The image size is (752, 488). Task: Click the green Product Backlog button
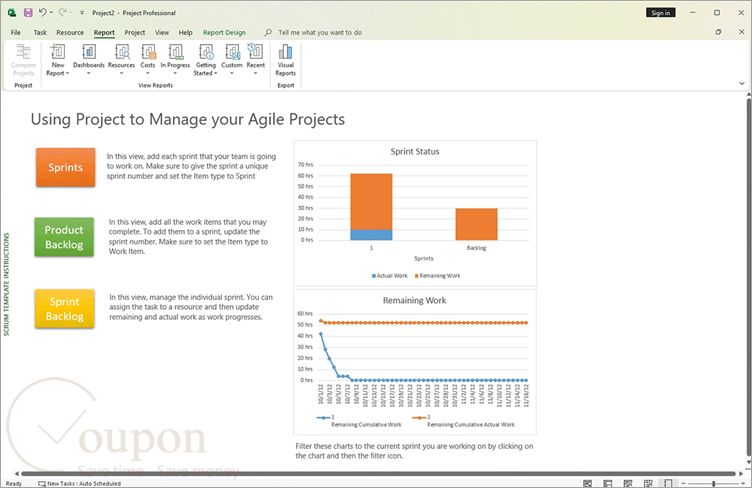pyautogui.click(x=64, y=237)
